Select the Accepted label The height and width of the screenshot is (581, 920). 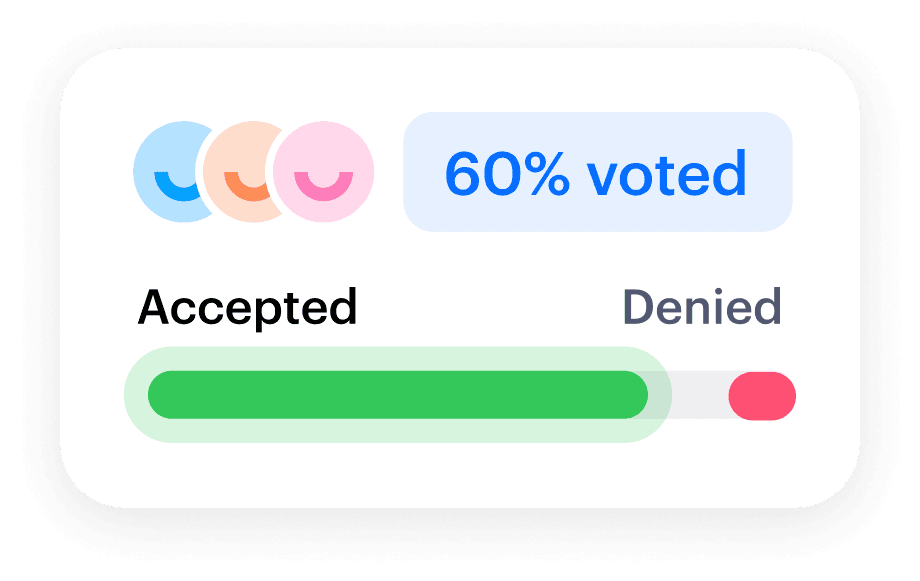(248, 308)
